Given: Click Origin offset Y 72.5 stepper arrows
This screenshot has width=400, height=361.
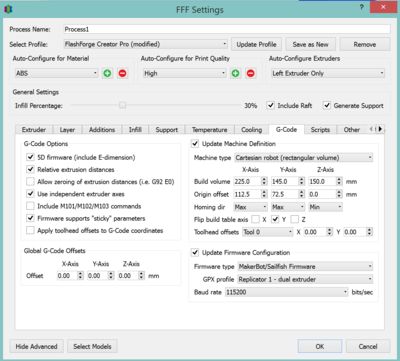Looking at the screenshot, I should pyautogui.click(x=302, y=194).
